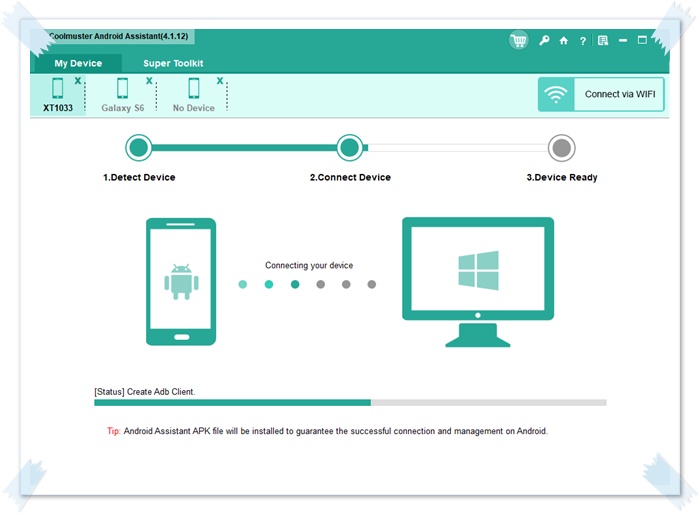The height and width of the screenshot is (514, 699).
Task: Click the '3.Device Ready' label
Action: (x=562, y=177)
